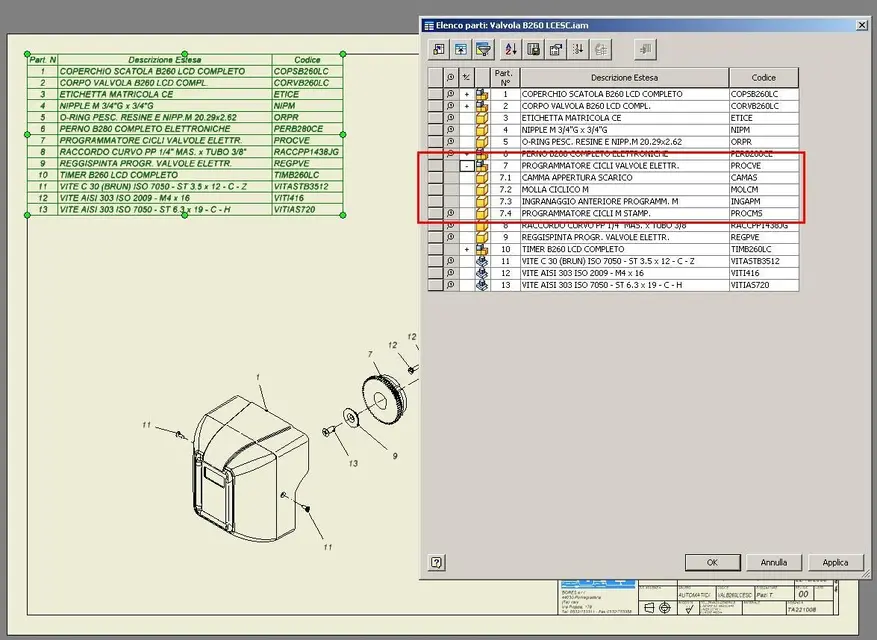Click the expand/collapse column header icon
Viewport: 877px width, 640px height.
click(x=466, y=77)
